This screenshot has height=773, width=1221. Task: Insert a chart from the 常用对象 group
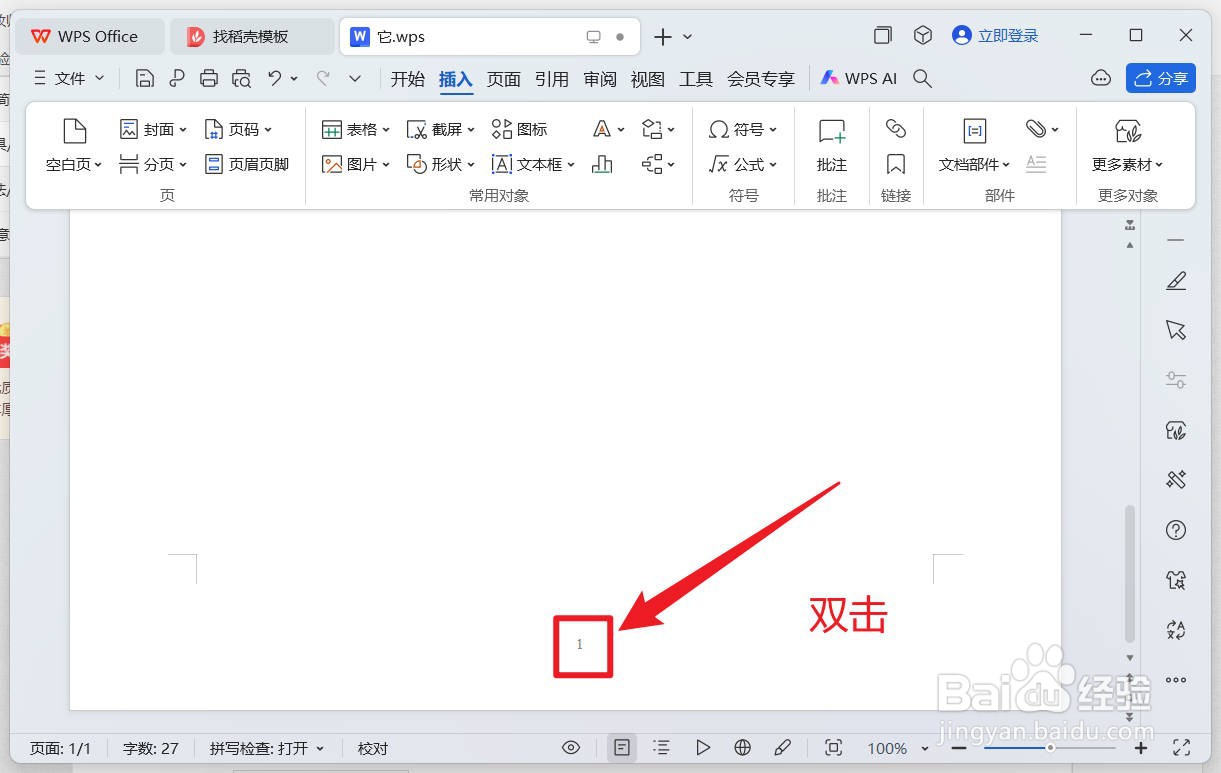click(602, 164)
